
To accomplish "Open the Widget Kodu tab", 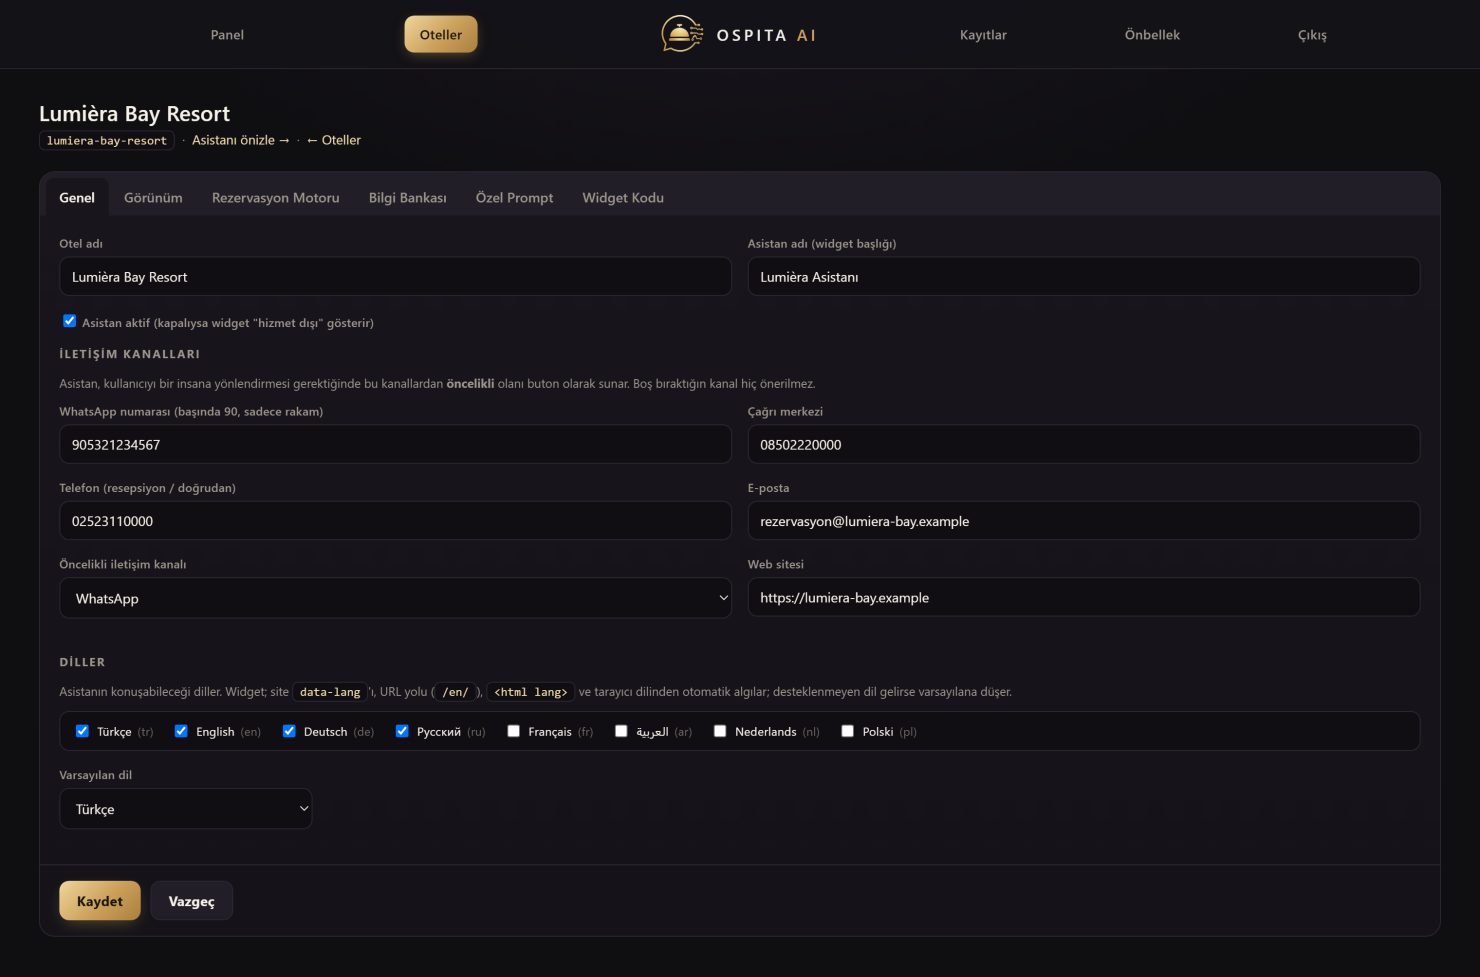I will [x=623, y=198].
